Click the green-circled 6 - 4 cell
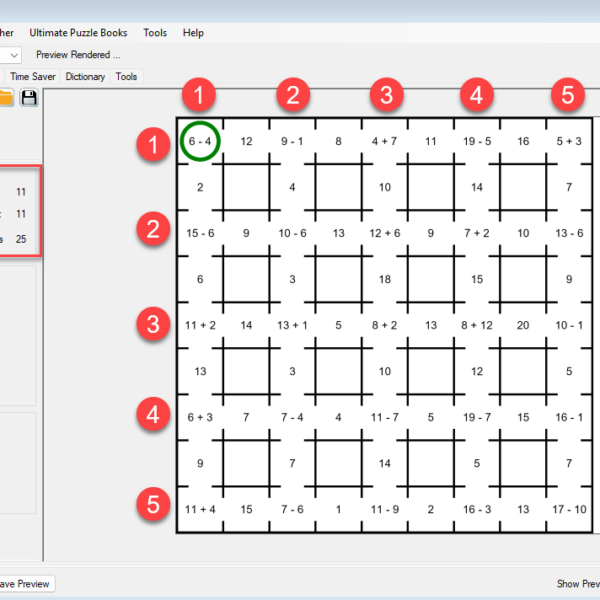Viewport: 600px width, 600px height. pyautogui.click(x=200, y=142)
